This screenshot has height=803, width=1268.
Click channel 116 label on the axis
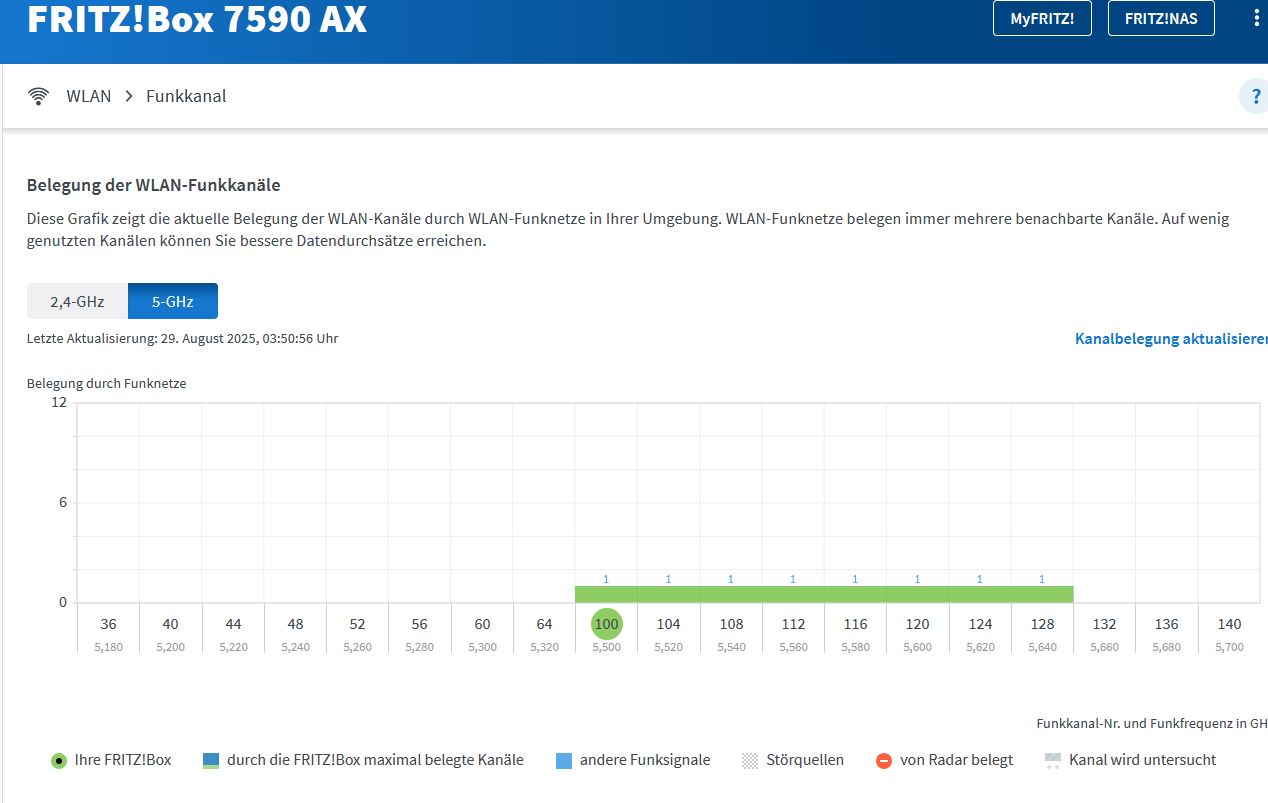(855, 624)
